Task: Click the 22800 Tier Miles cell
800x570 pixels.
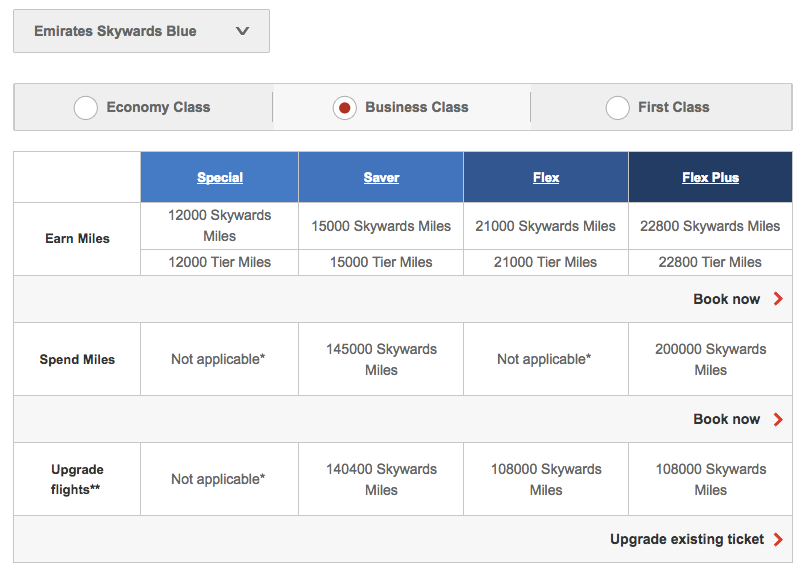Action: [x=710, y=262]
